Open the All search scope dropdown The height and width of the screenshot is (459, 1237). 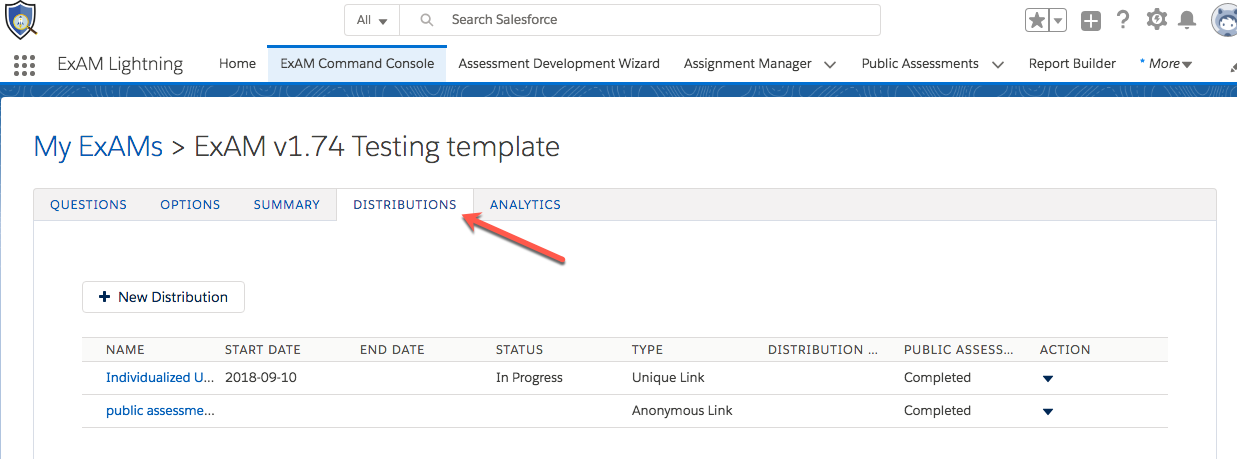click(x=372, y=20)
